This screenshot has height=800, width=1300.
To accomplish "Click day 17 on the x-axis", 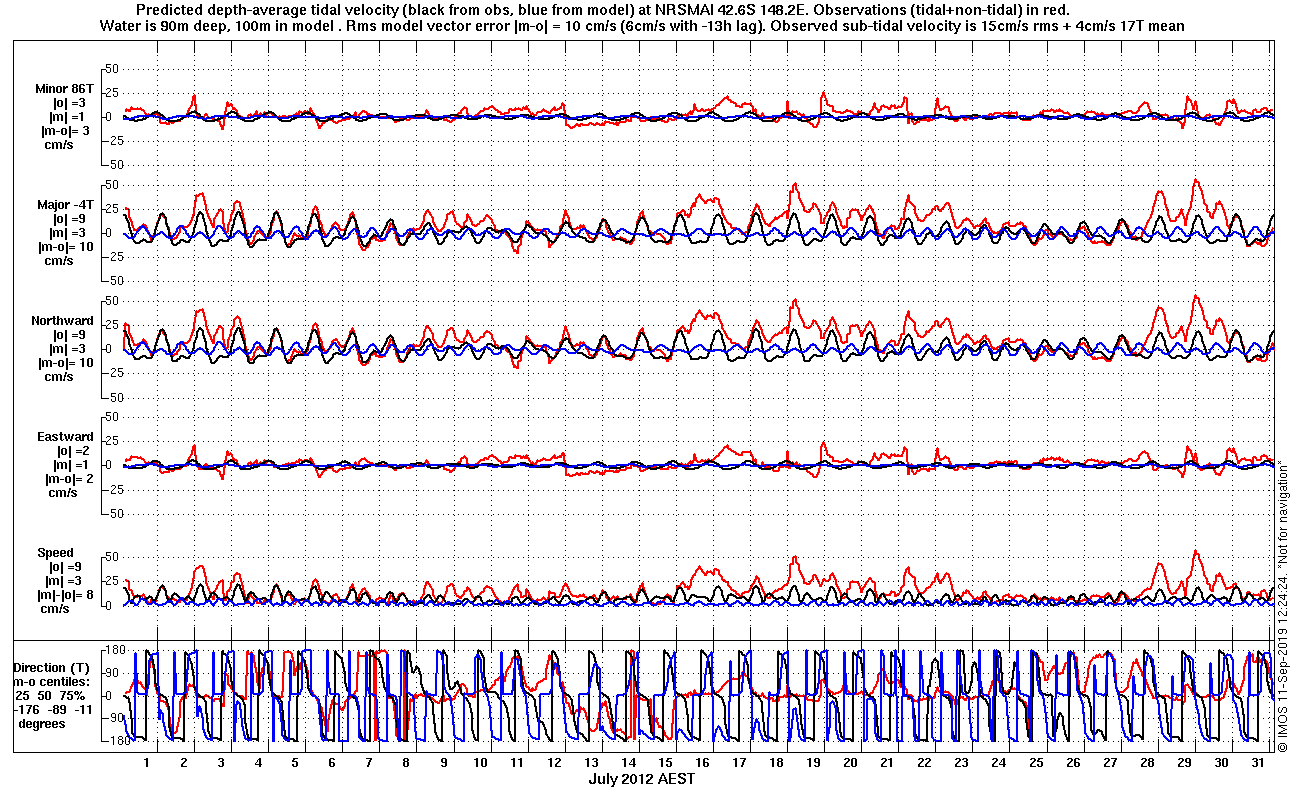I will click(739, 762).
